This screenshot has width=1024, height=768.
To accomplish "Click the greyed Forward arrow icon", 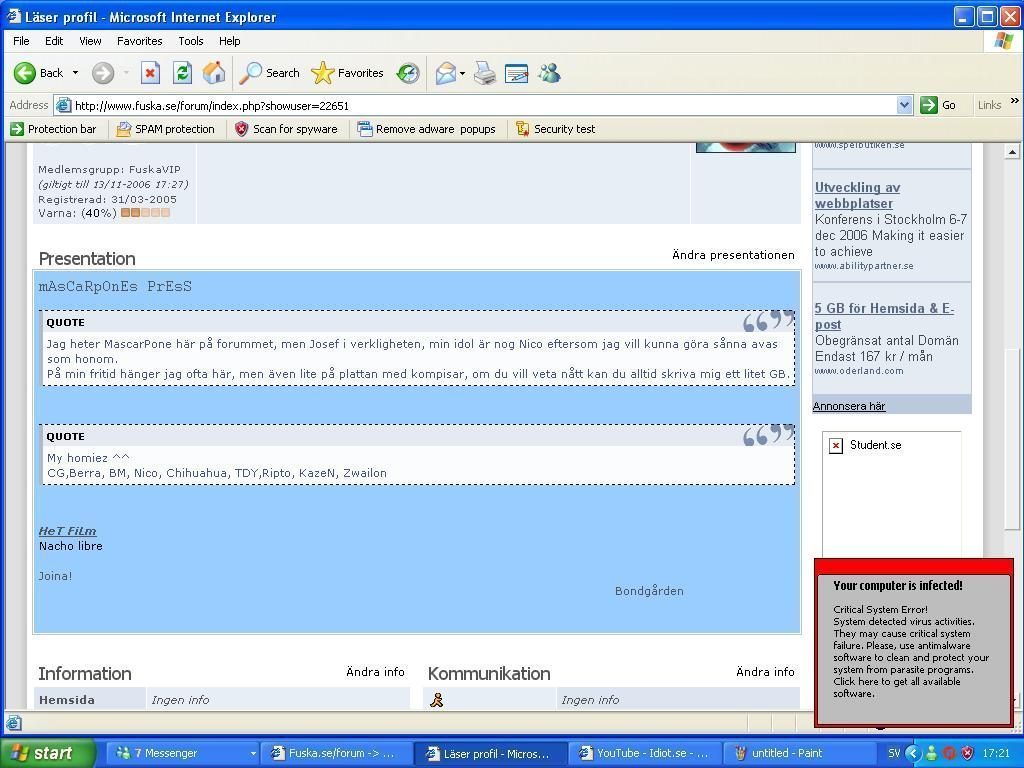I will [103, 73].
